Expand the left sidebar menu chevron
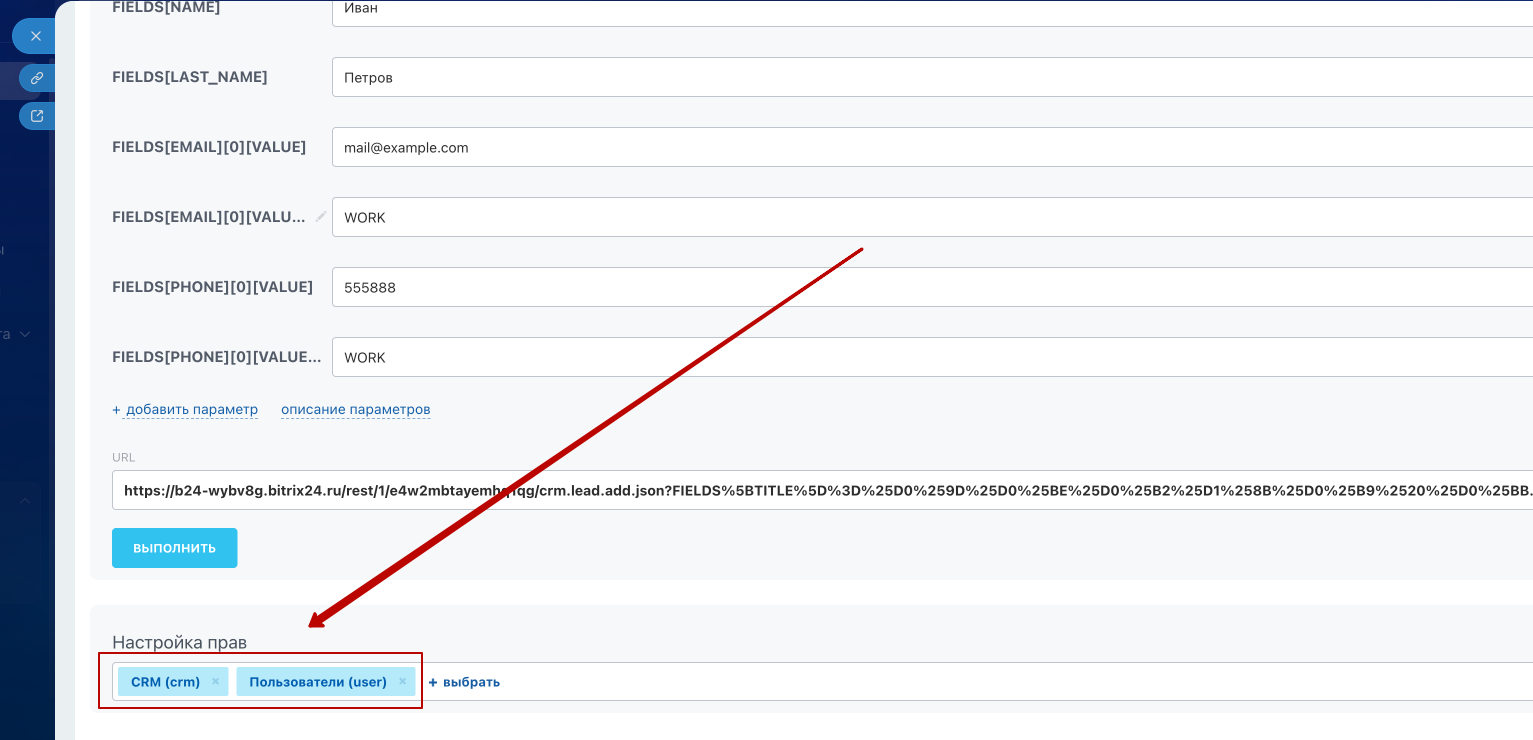The height and width of the screenshot is (740, 1533). click(x=25, y=334)
